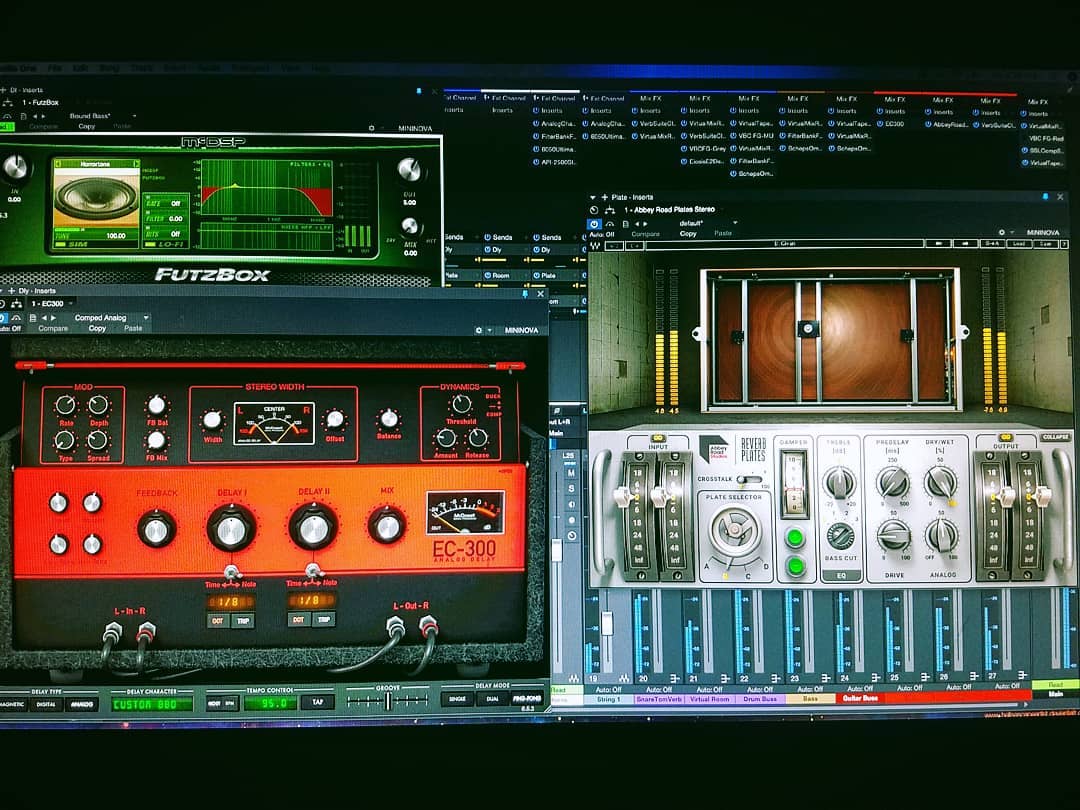Screen dimensions: 1080x810
Task: Click the Treble knob on Abbey Road Plates
Action: point(839,483)
